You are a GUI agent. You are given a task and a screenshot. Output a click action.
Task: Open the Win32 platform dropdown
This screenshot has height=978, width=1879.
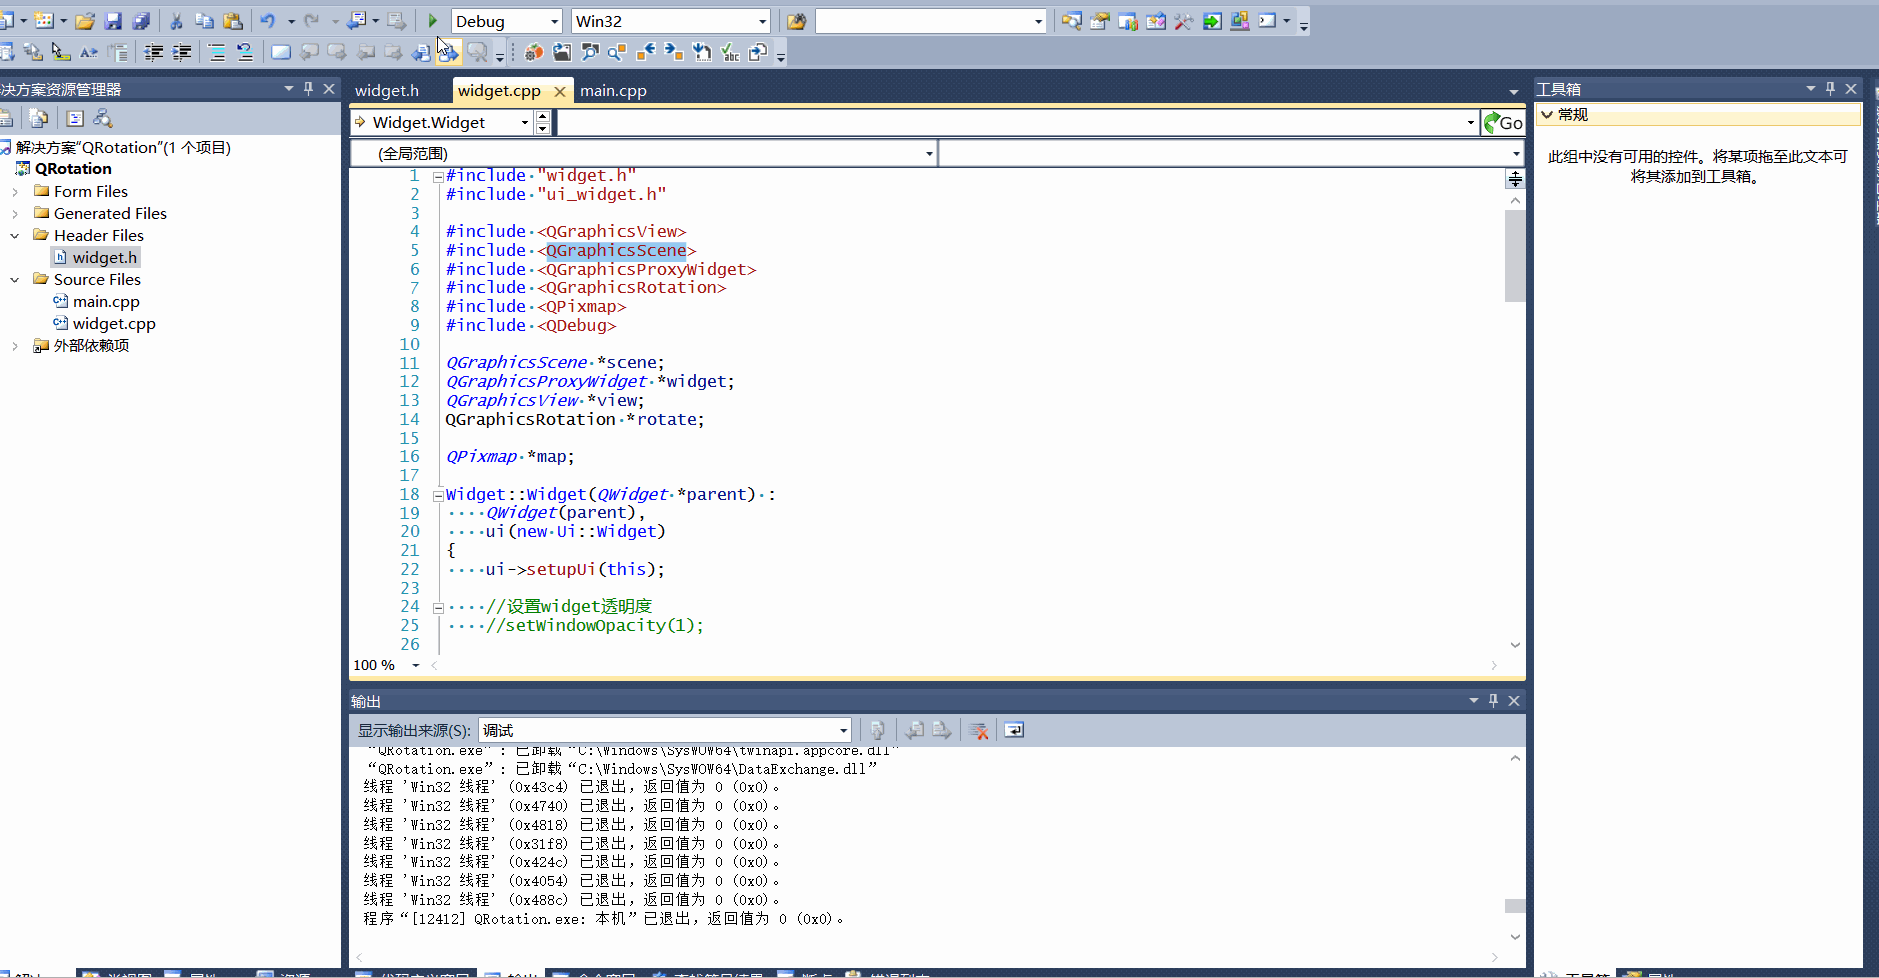click(762, 21)
